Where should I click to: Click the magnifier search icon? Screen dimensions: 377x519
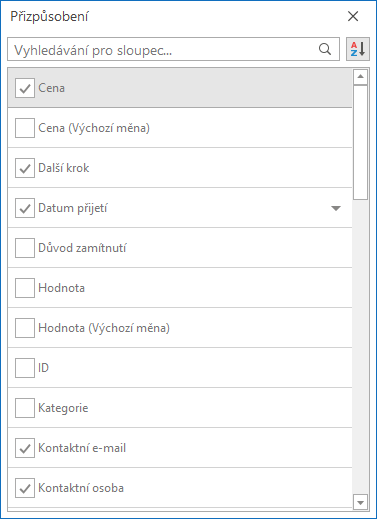(325, 49)
